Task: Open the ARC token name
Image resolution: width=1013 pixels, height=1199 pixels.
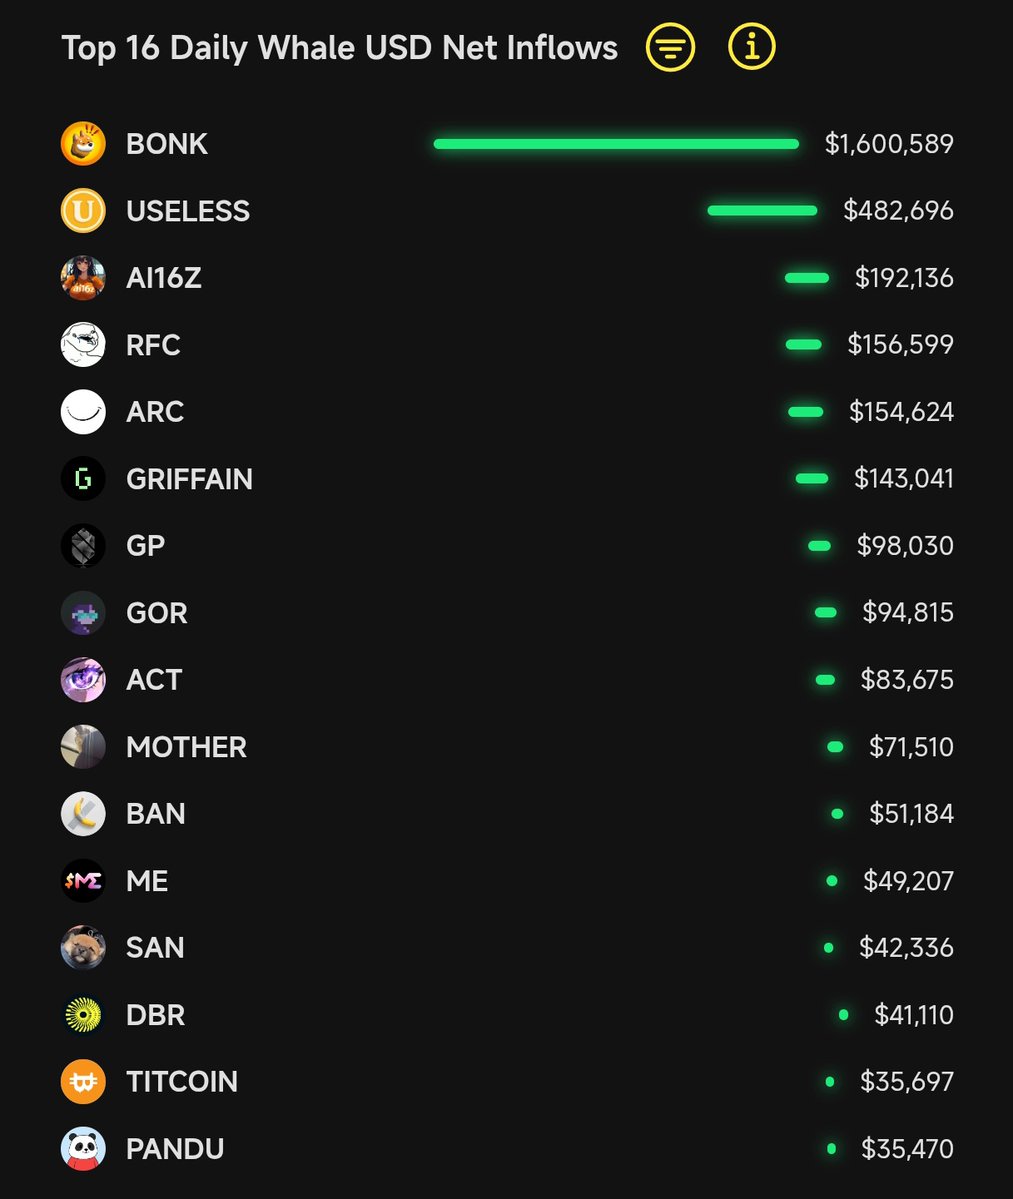Action: click(155, 412)
